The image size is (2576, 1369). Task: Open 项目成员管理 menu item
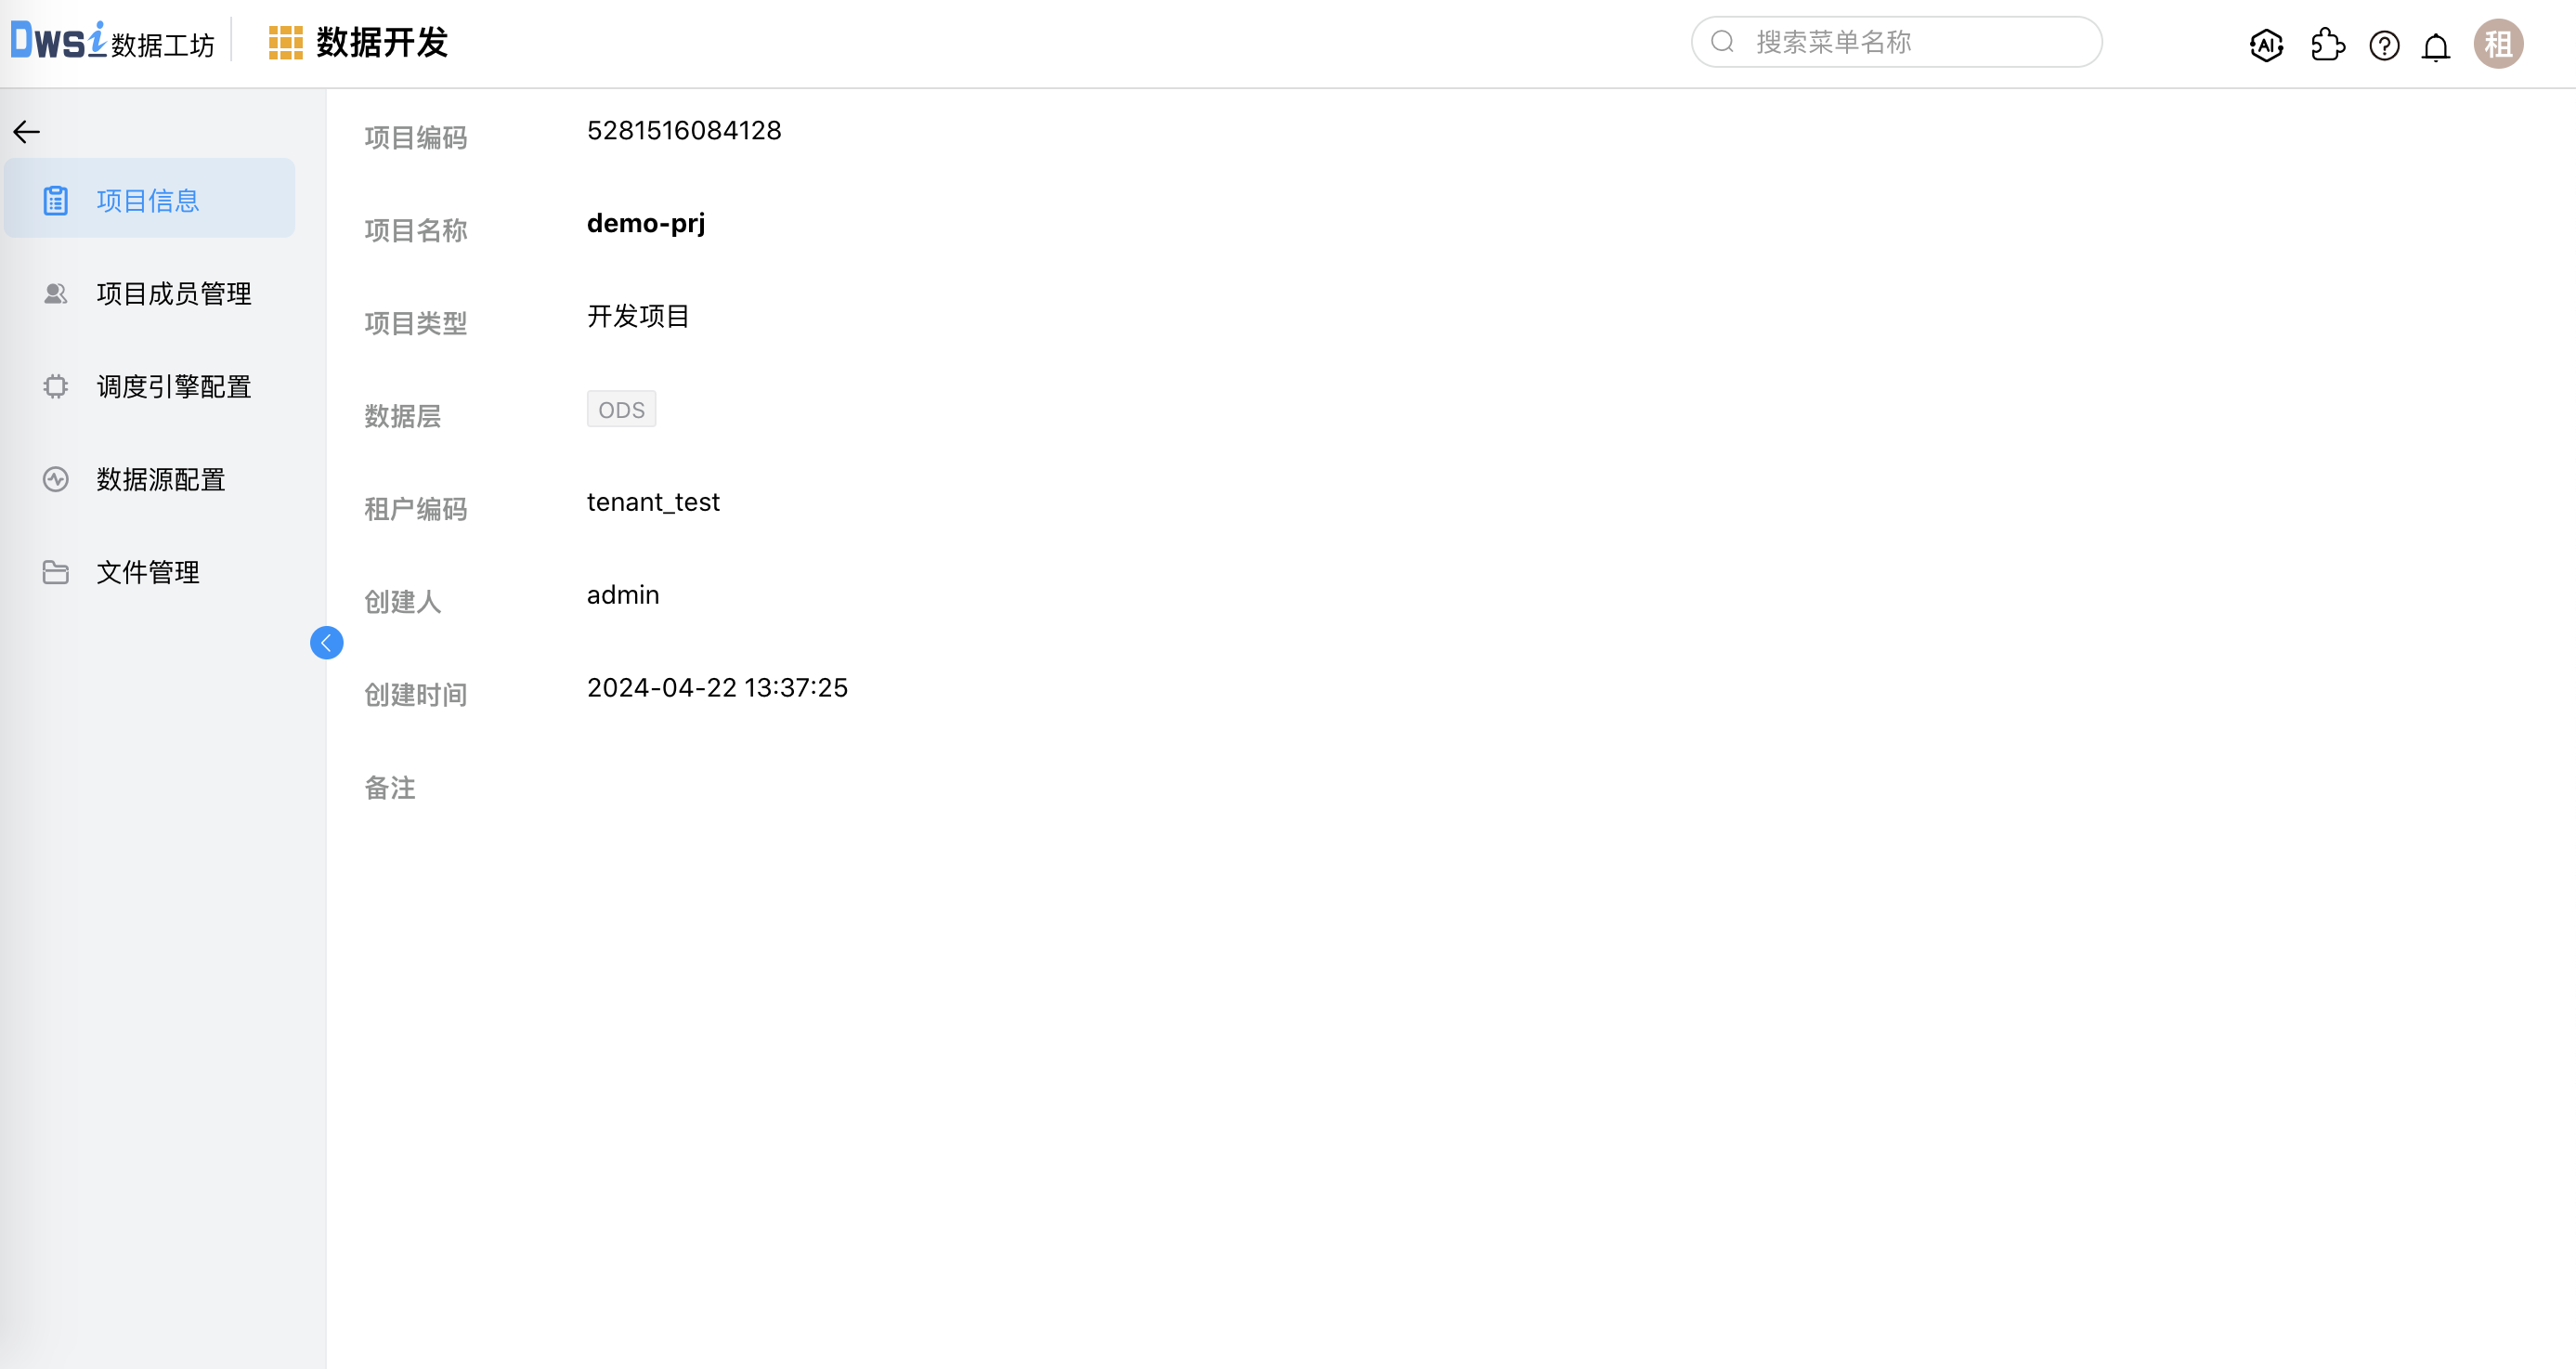point(173,294)
